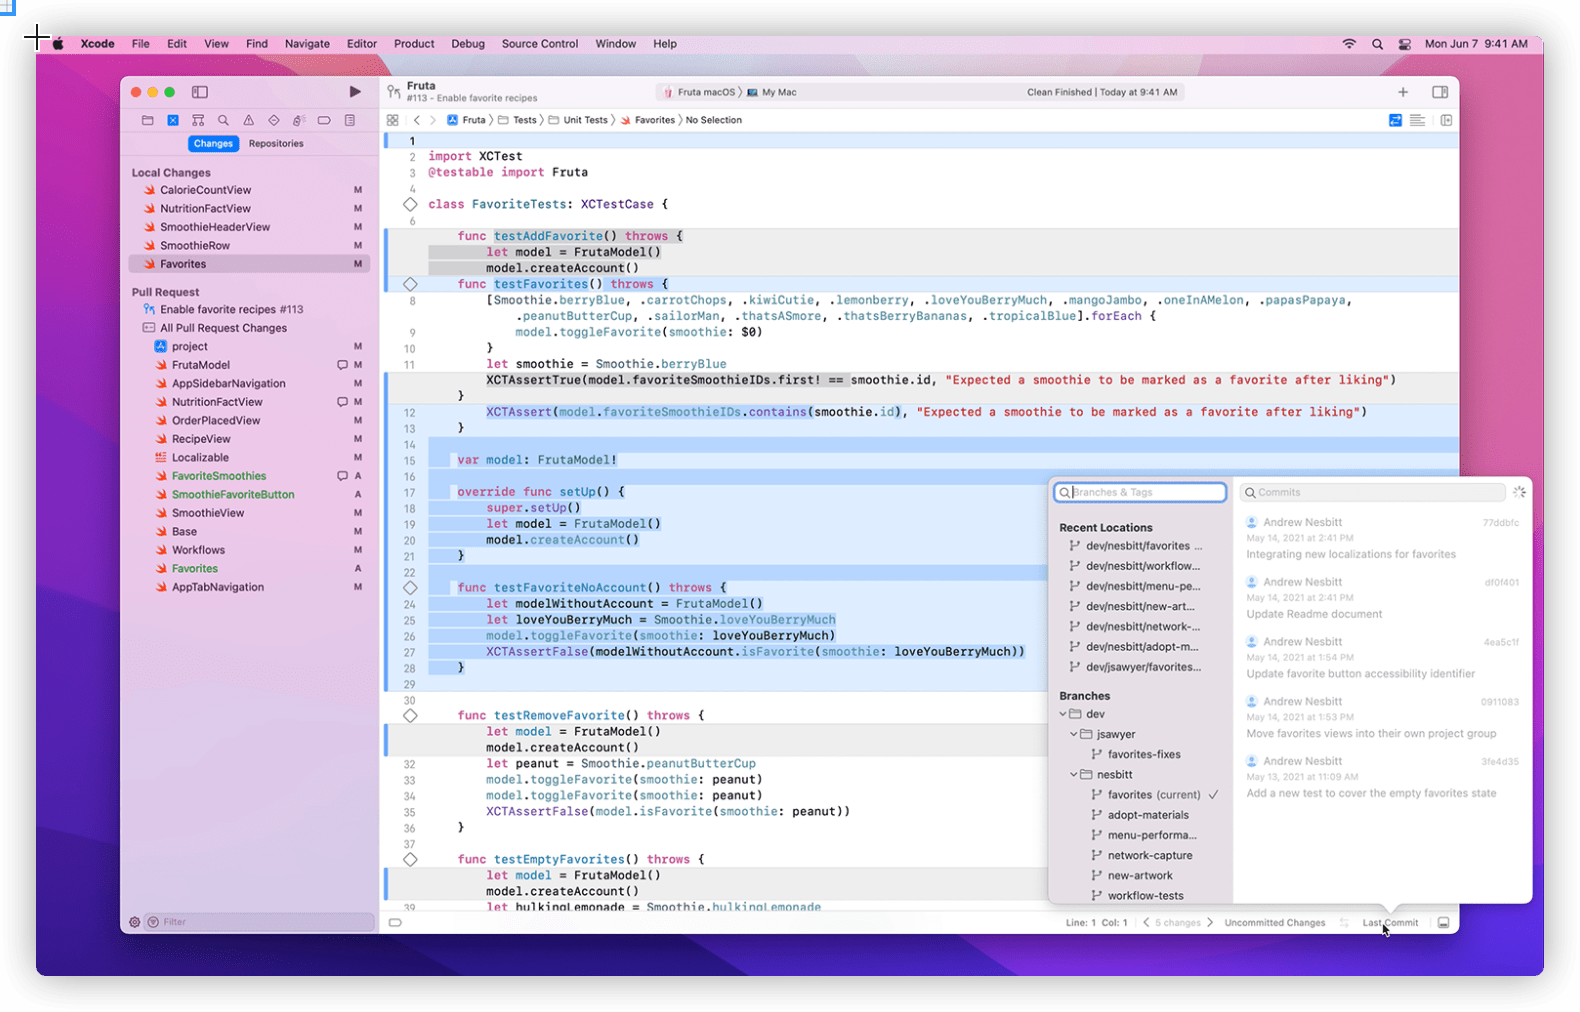
Task: Open the Product menu
Action: coord(414,44)
